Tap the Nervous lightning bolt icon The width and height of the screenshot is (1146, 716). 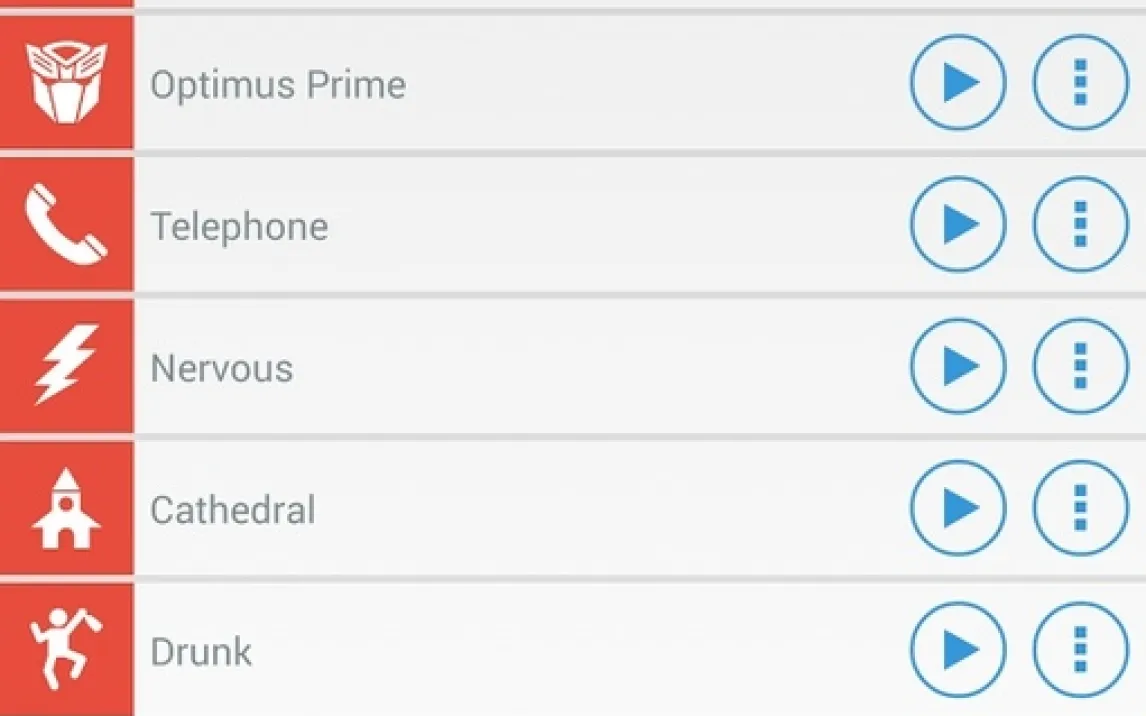coord(66,367)
